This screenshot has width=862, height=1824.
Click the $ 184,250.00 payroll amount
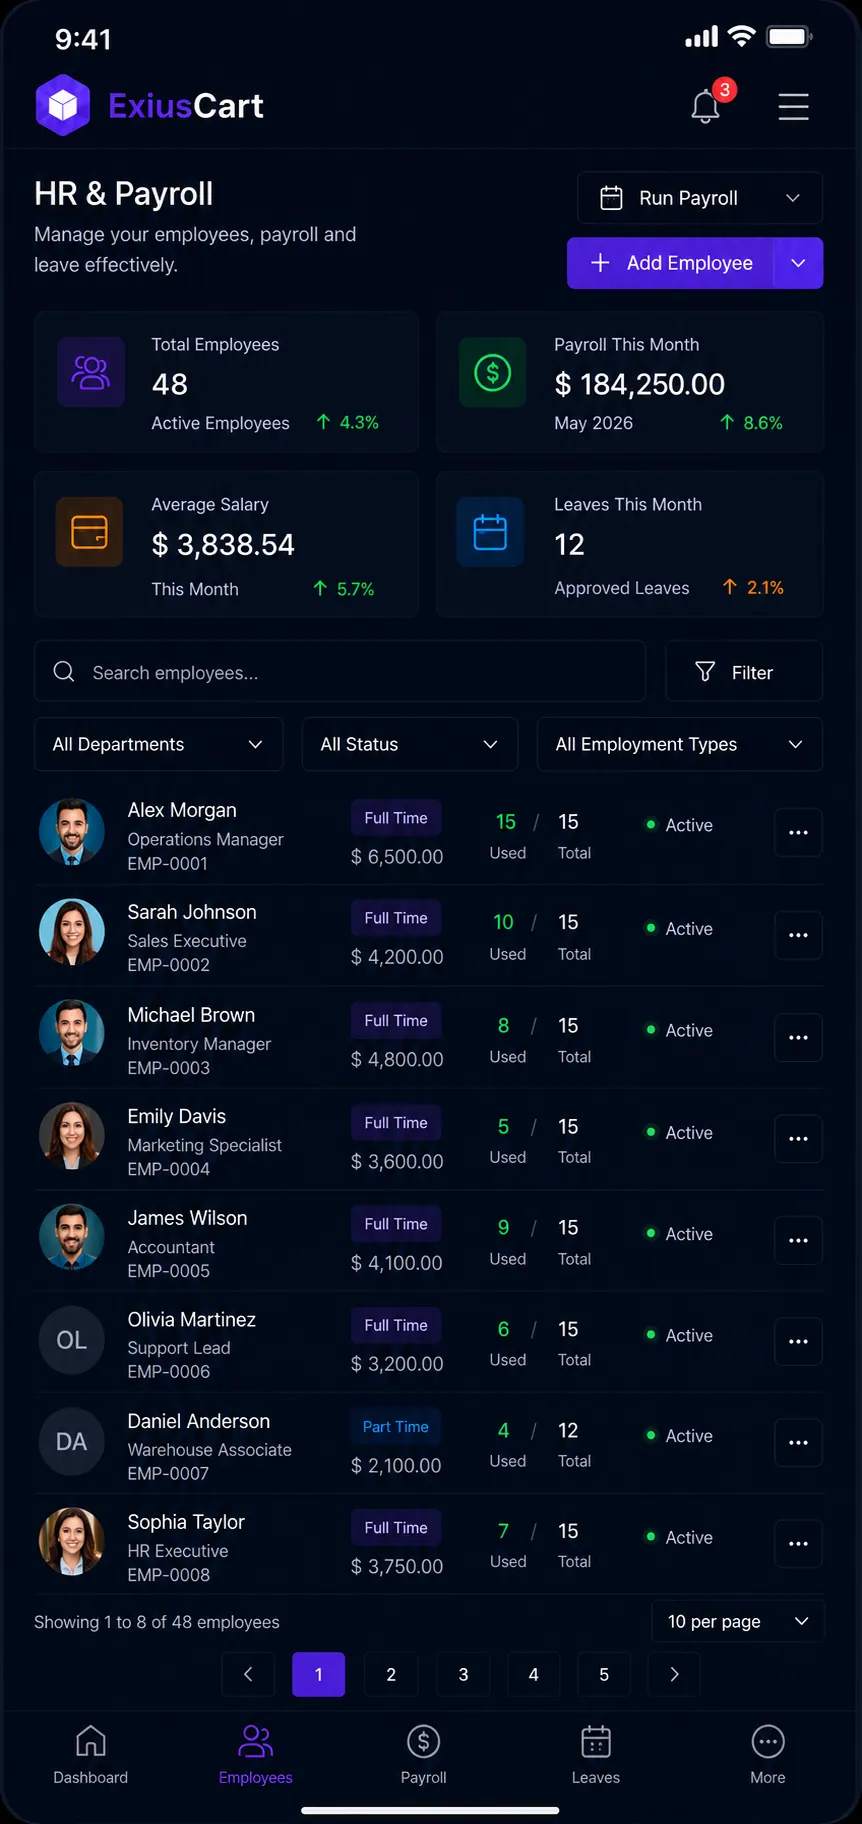640,384
